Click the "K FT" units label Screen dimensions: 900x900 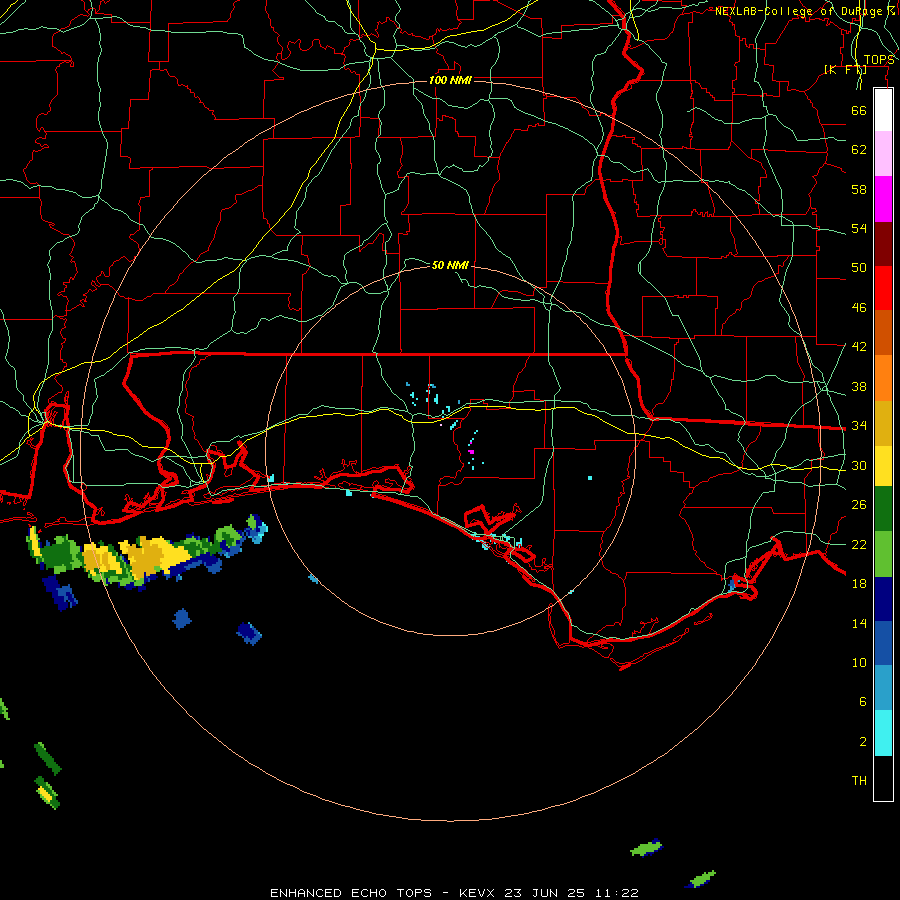coord(845,70)
